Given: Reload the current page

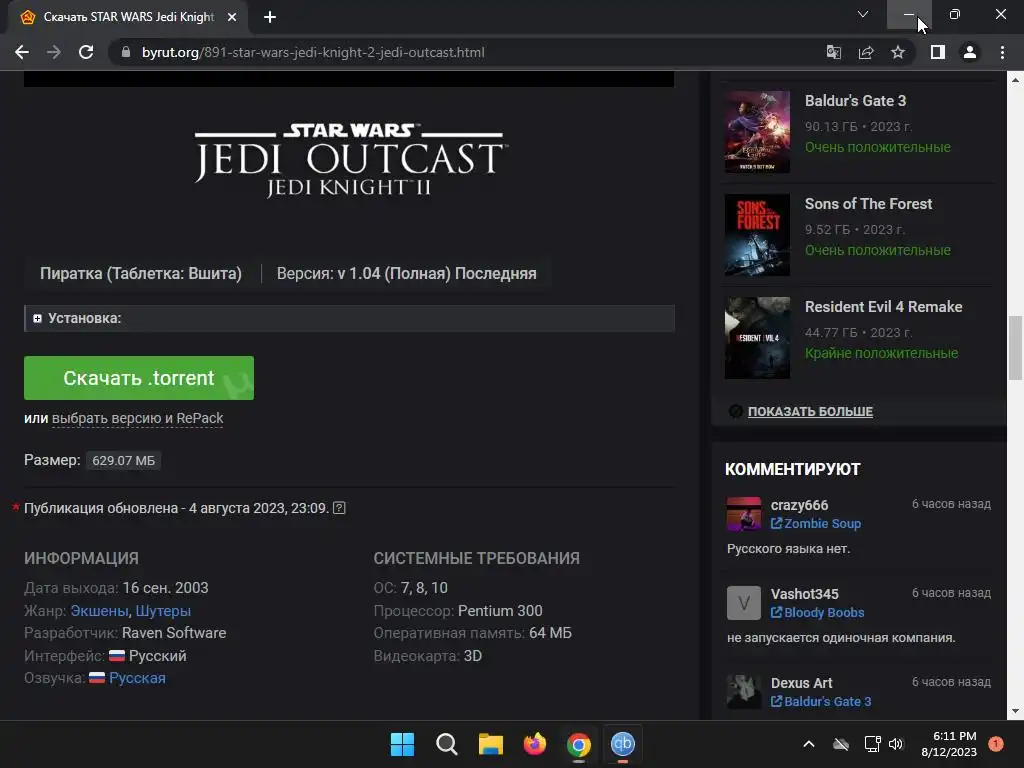Looking at the screenshot, I should (86, 52).
